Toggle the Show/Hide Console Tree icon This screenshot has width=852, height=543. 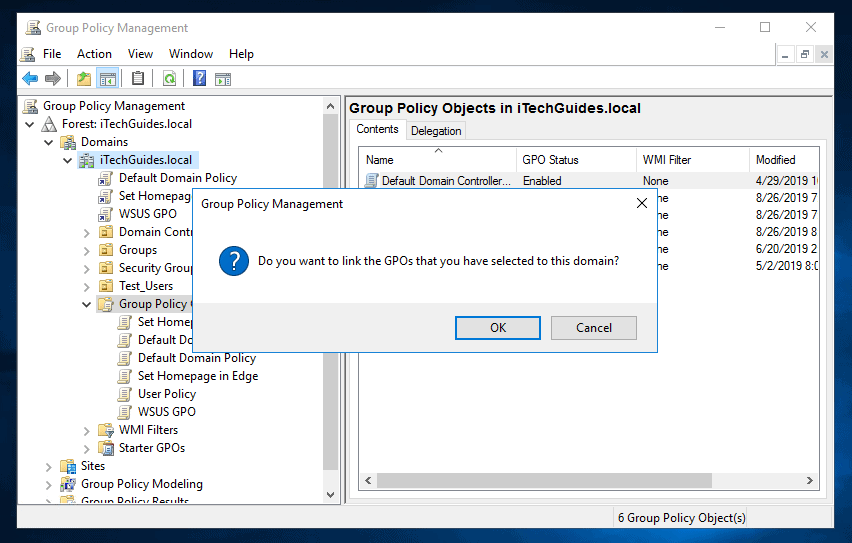point(108,79)
